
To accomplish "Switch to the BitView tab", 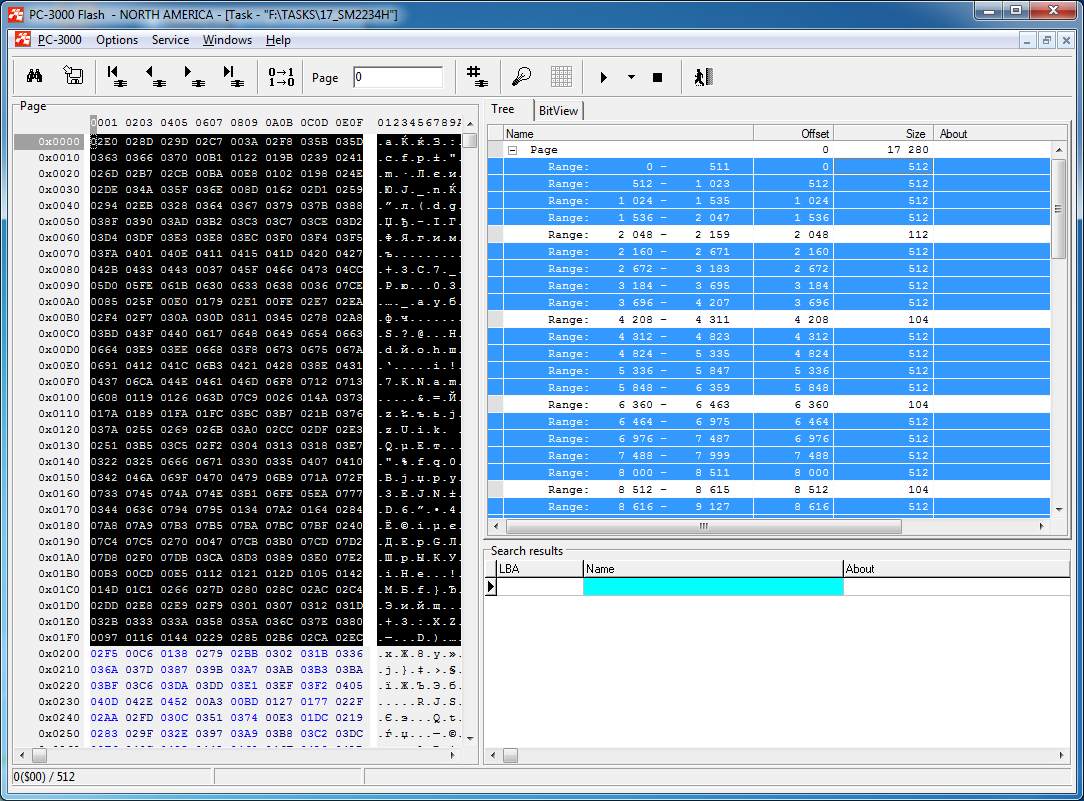I will point(558,111).
